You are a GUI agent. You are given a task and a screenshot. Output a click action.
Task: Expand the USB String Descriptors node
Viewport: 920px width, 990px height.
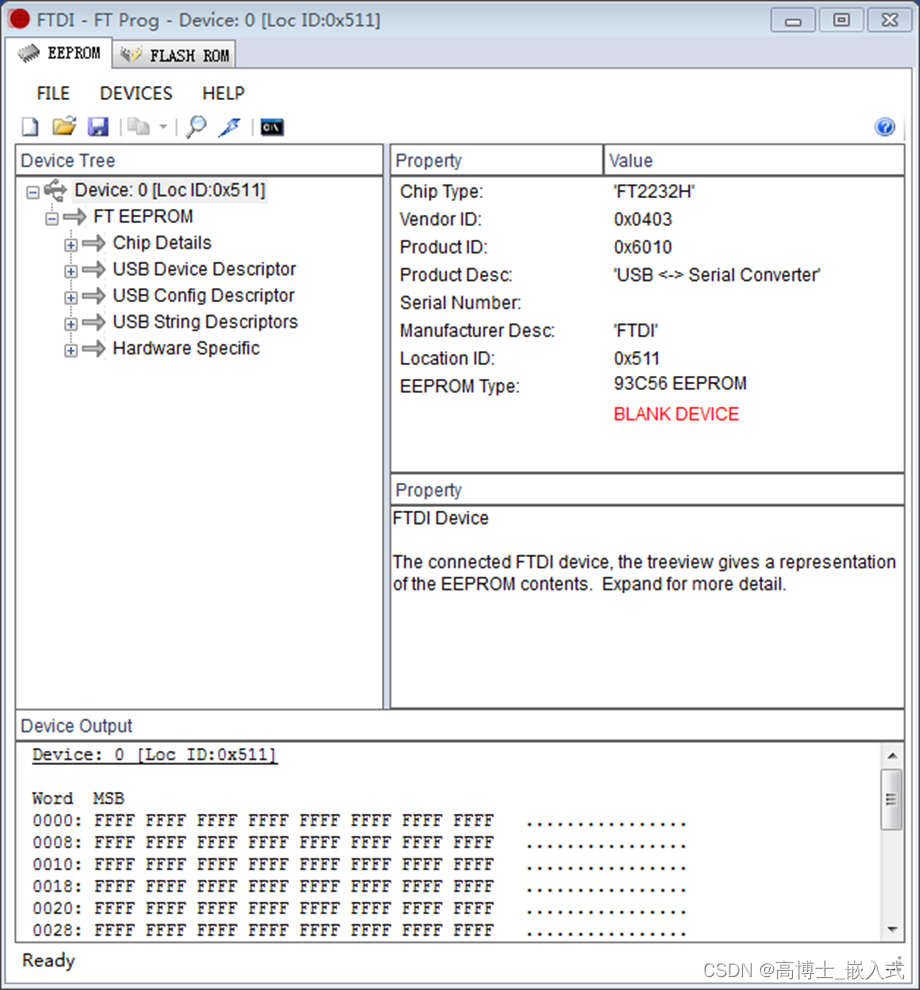(71, 324)
